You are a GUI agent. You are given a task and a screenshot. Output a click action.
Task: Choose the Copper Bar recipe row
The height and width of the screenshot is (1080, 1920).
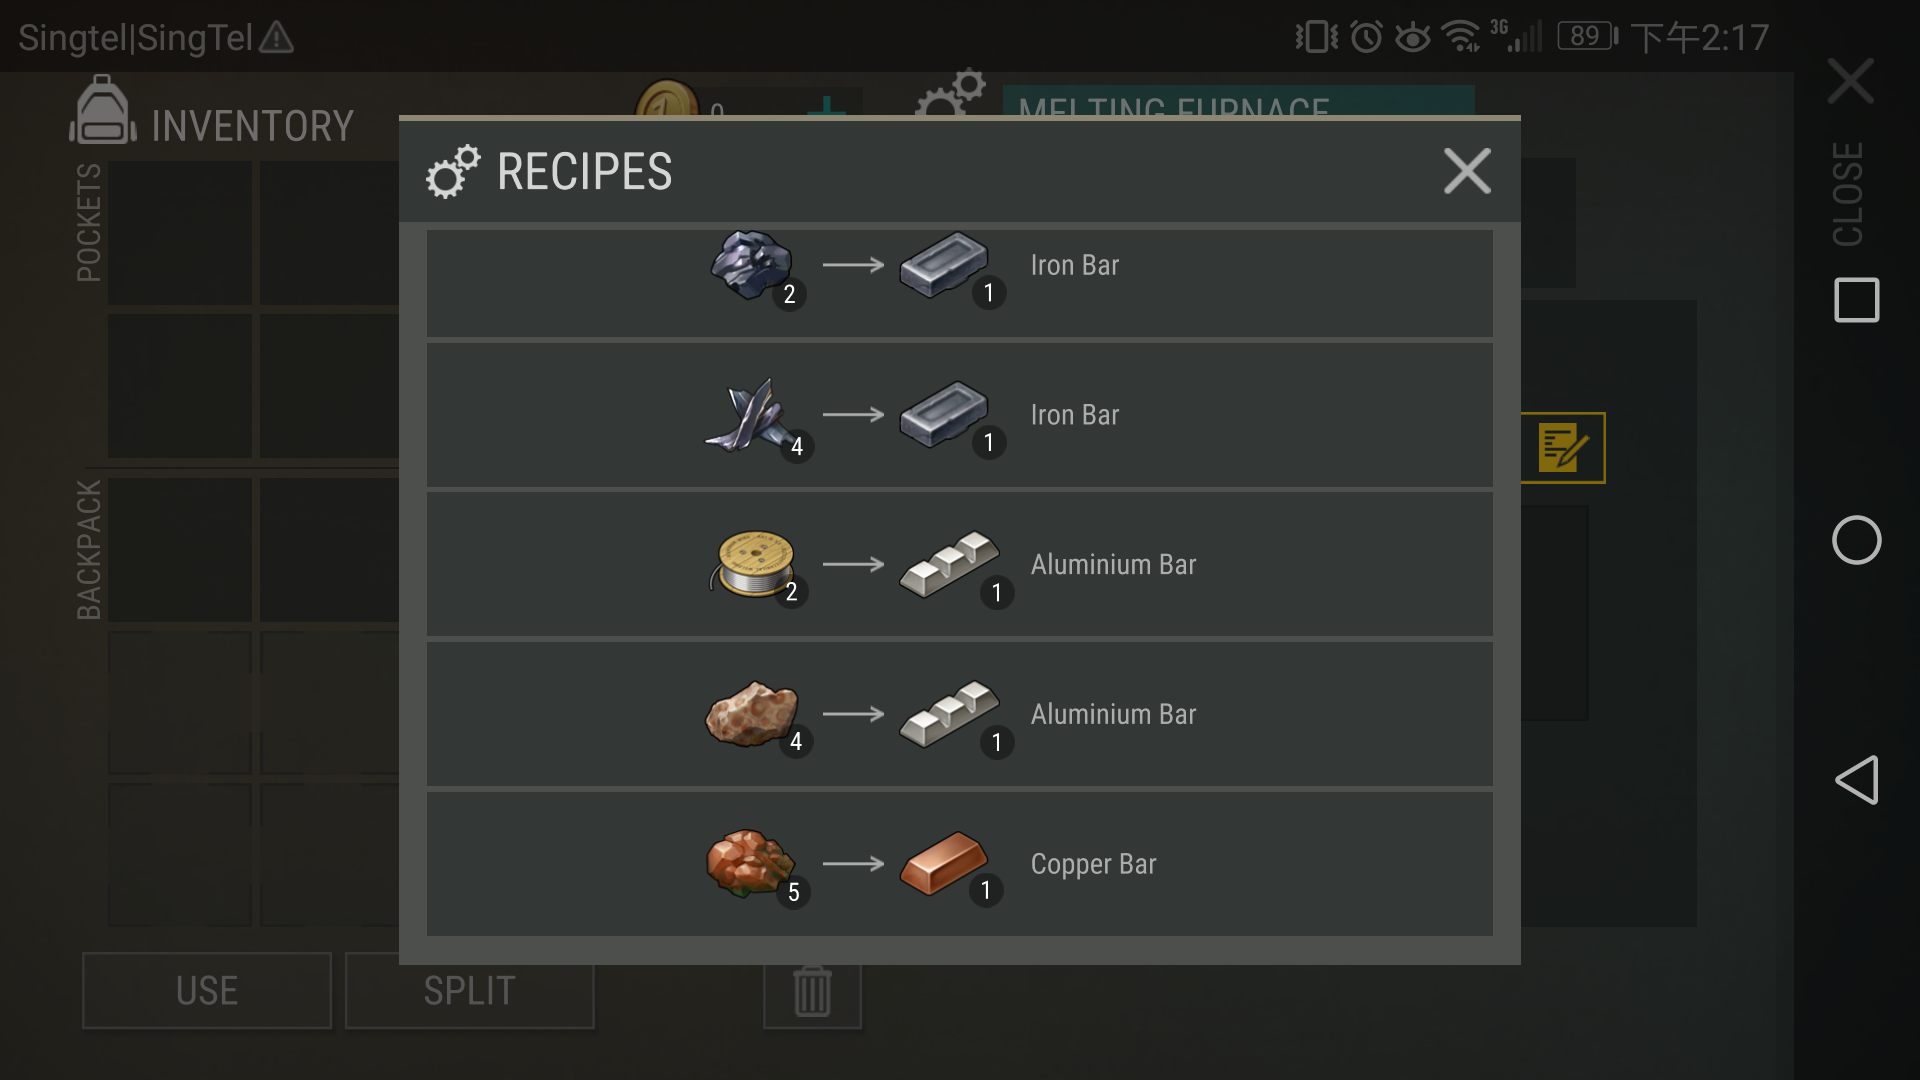pos(960,864)
